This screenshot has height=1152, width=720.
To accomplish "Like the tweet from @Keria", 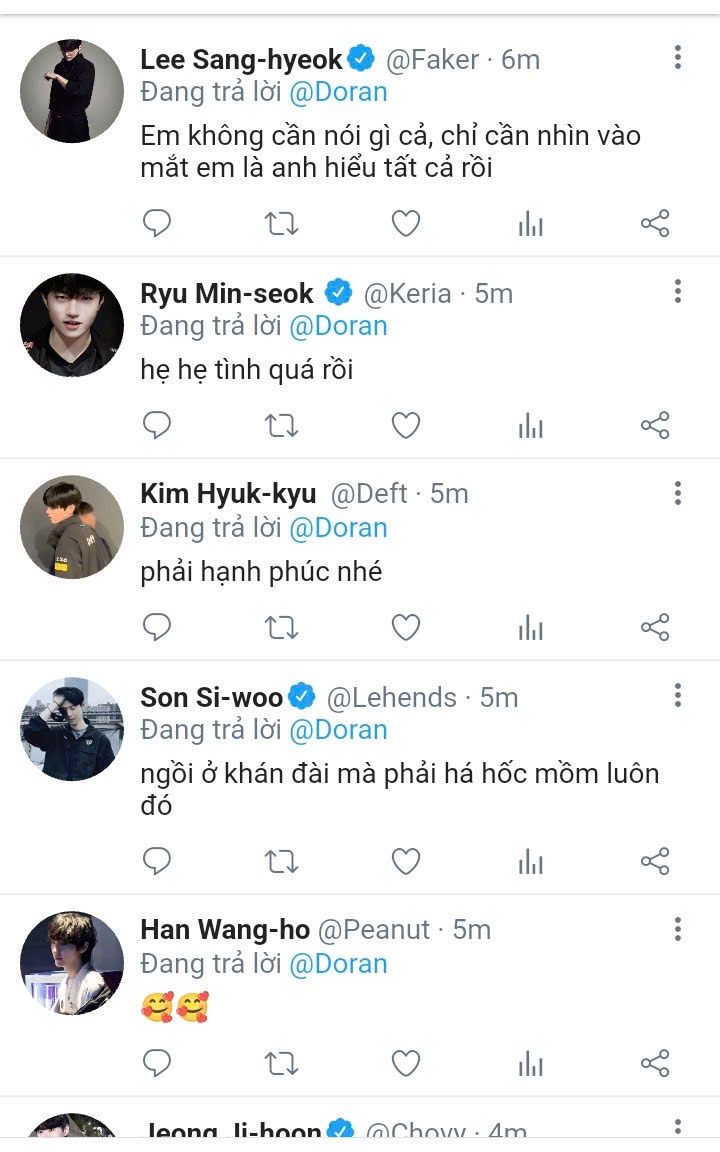I will point(405,426).
